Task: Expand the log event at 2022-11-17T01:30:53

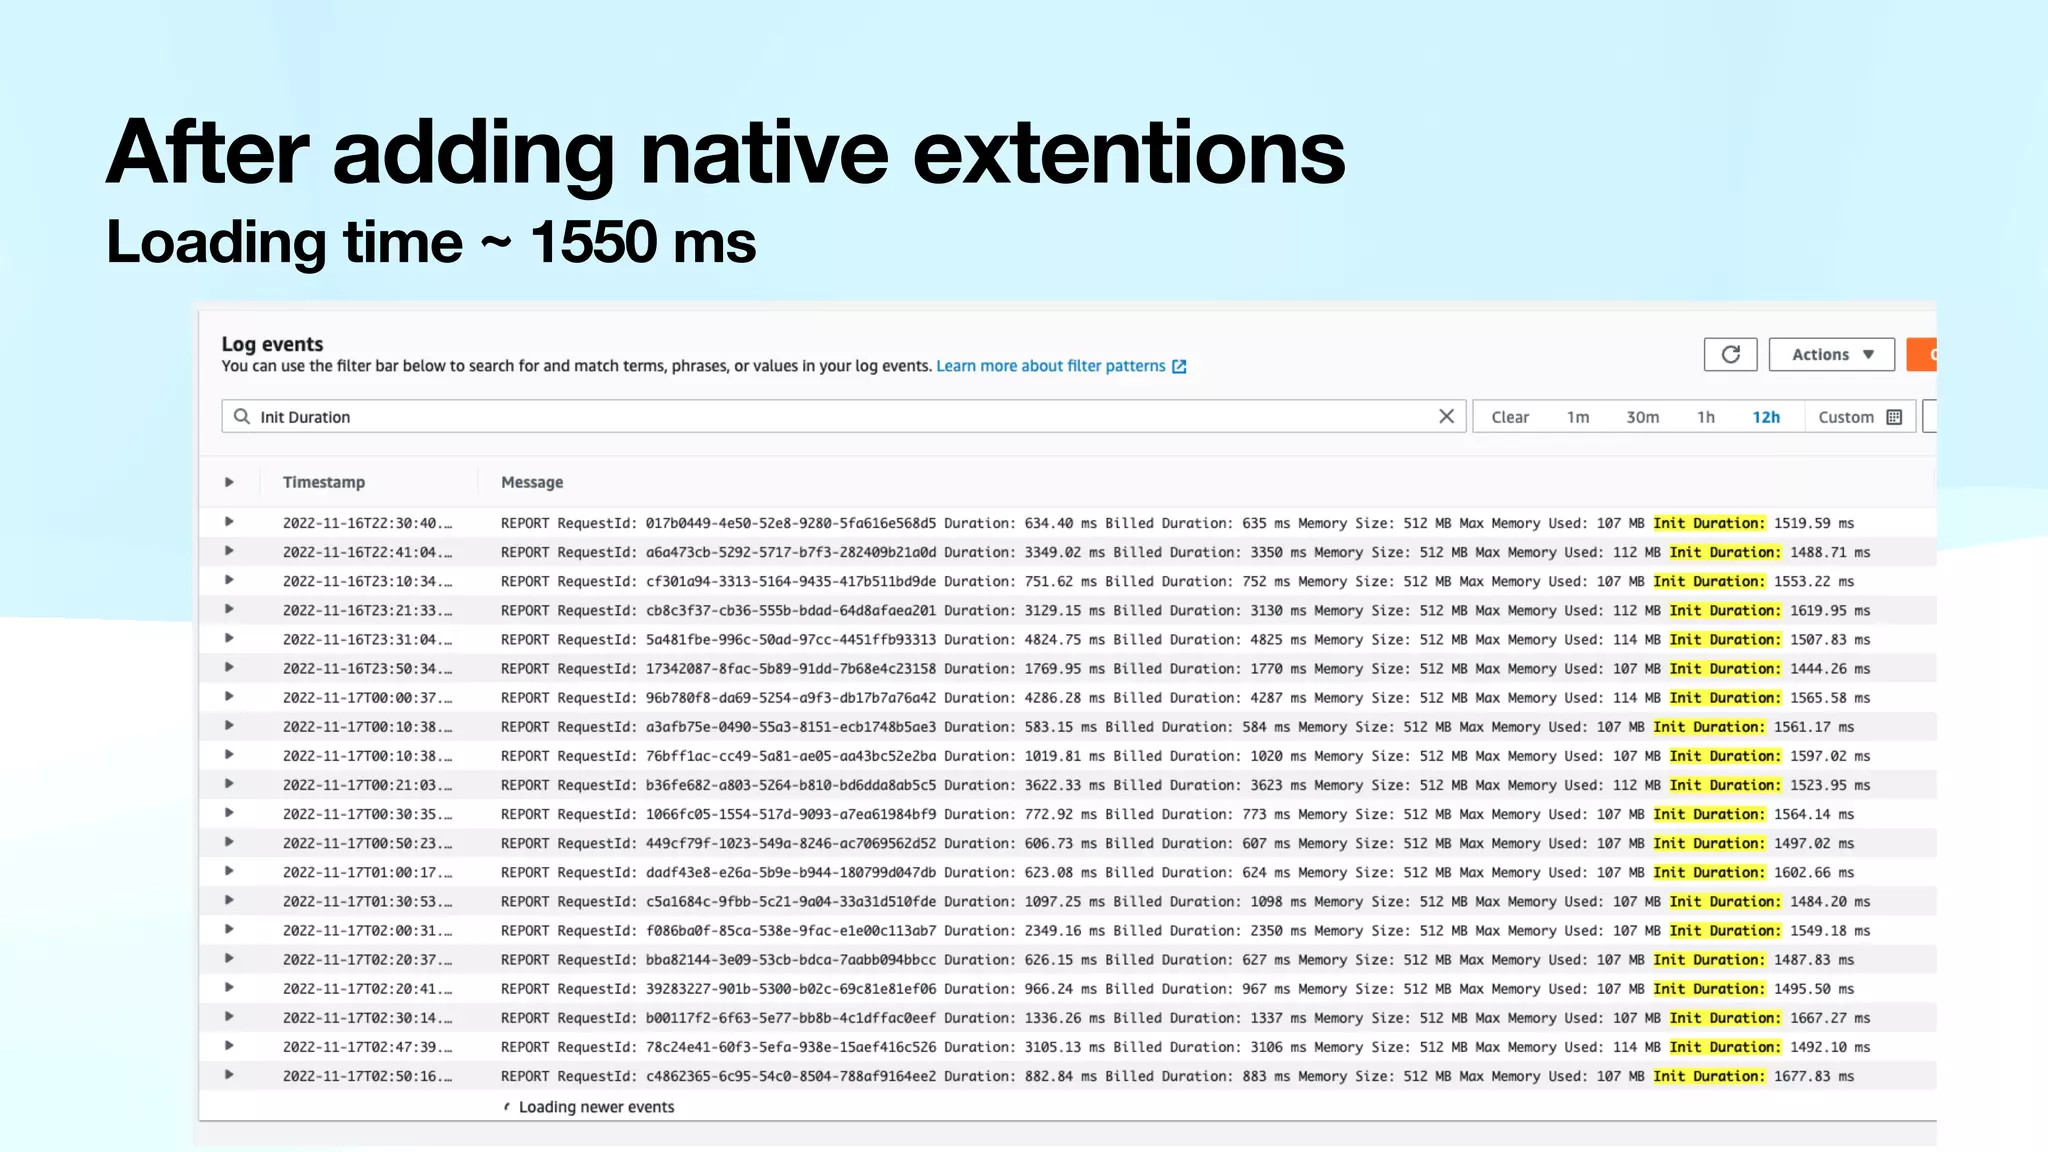Action: [229, 900]
